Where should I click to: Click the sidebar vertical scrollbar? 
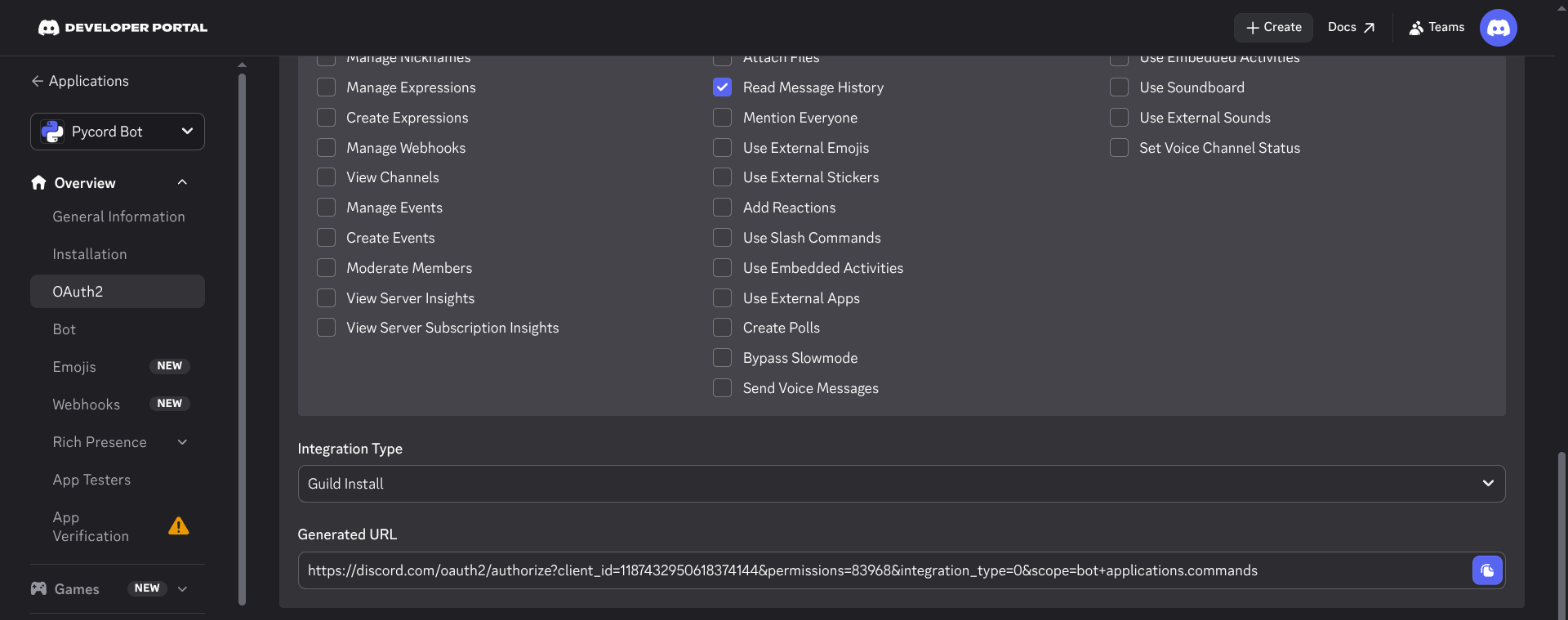point(241,340)
